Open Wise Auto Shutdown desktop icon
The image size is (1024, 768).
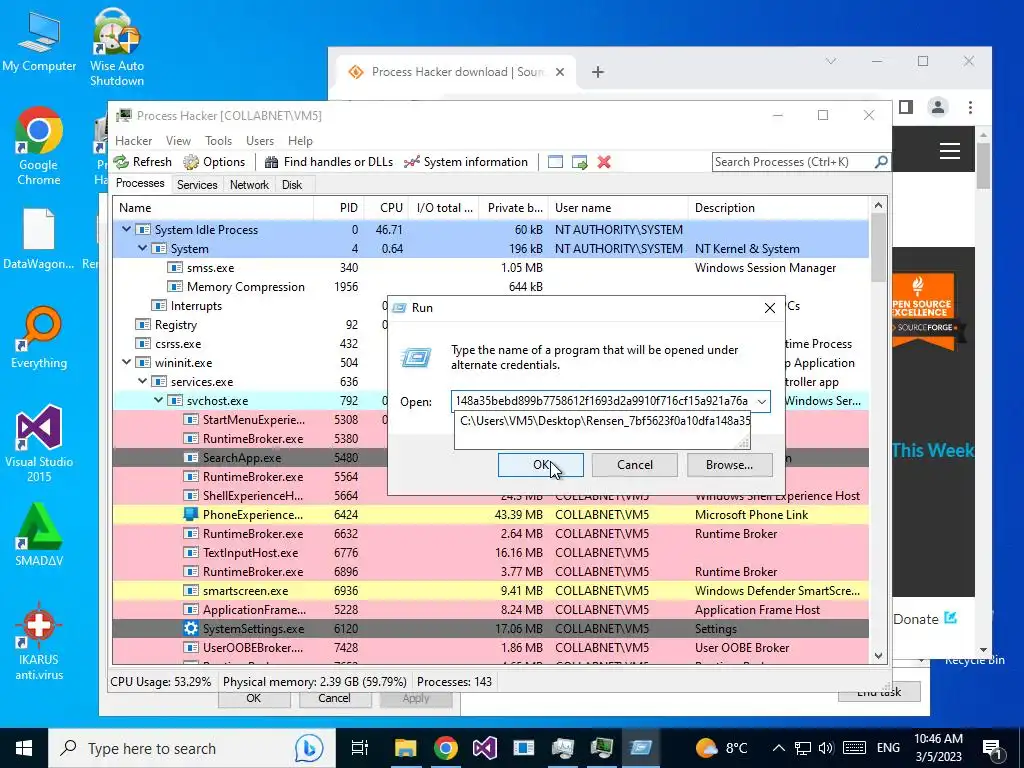117,47
